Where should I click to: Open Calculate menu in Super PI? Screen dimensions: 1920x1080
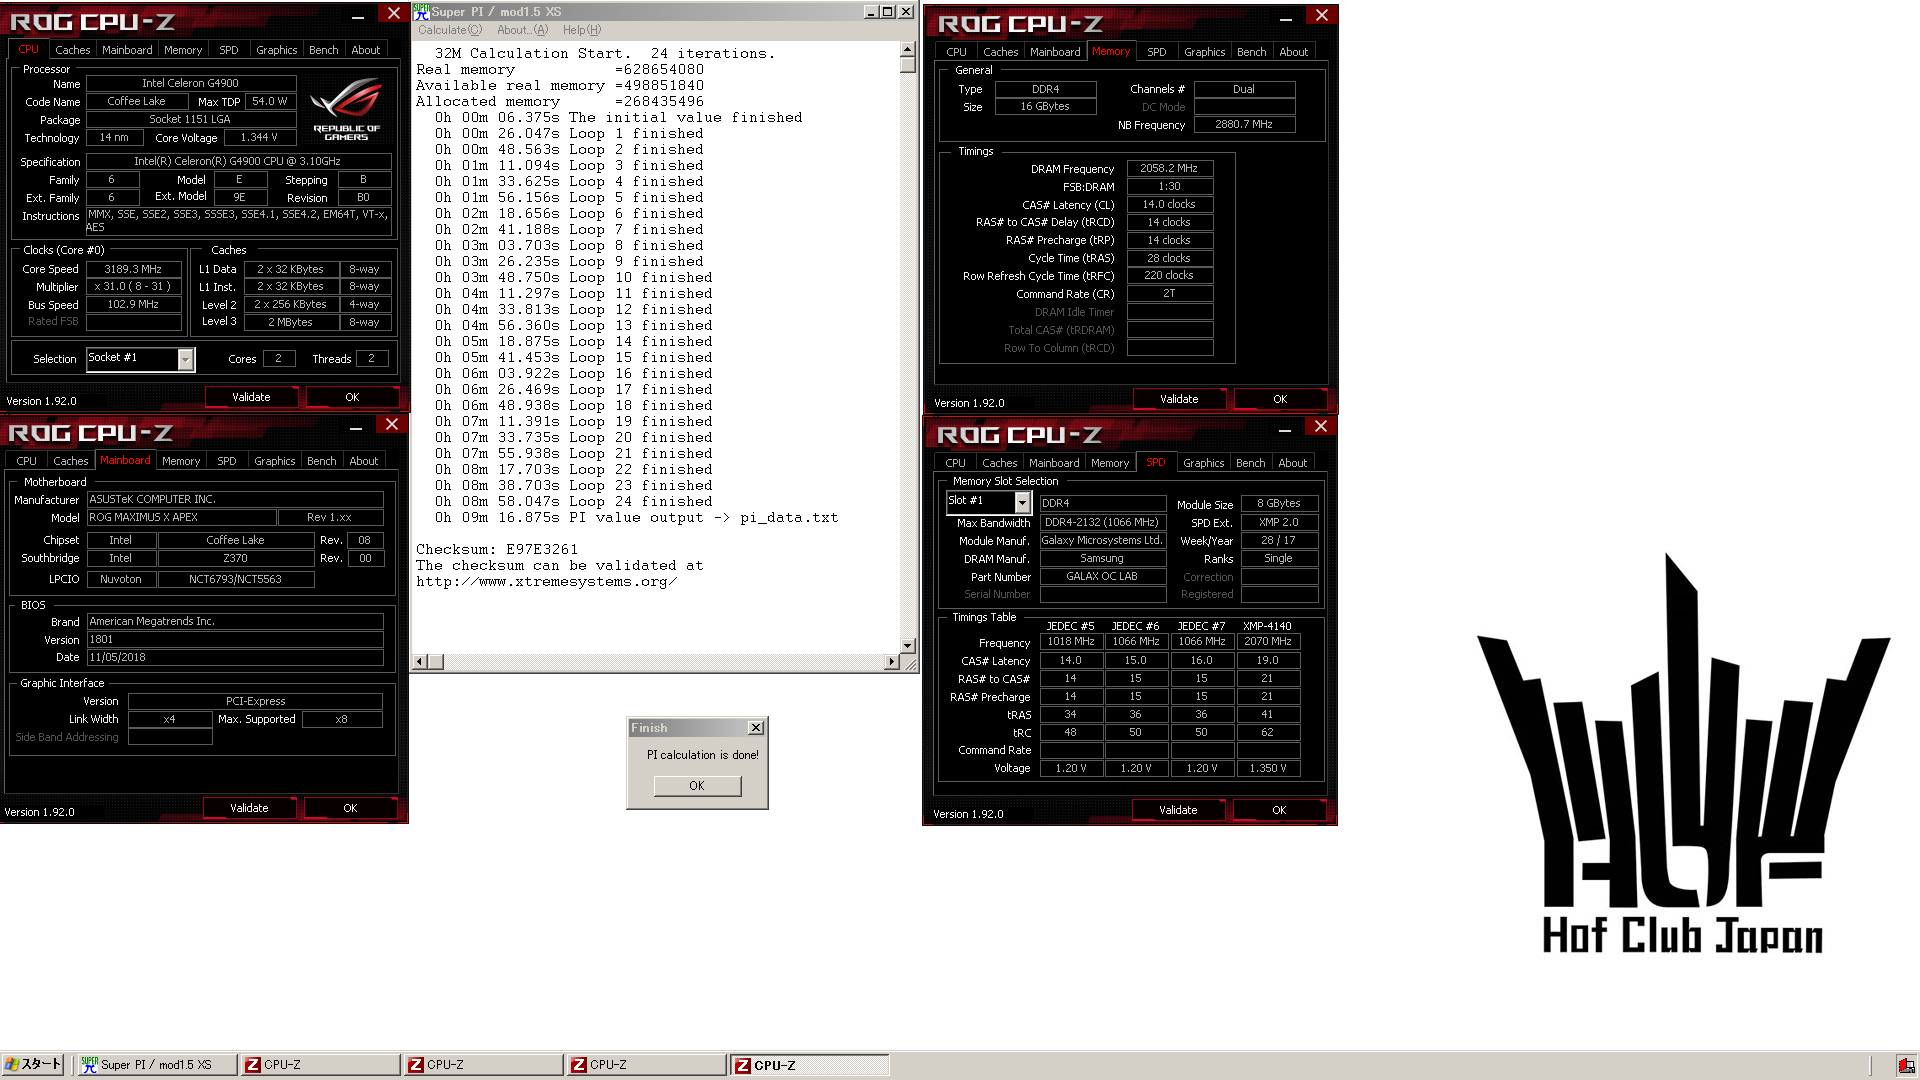coord(450,30)
